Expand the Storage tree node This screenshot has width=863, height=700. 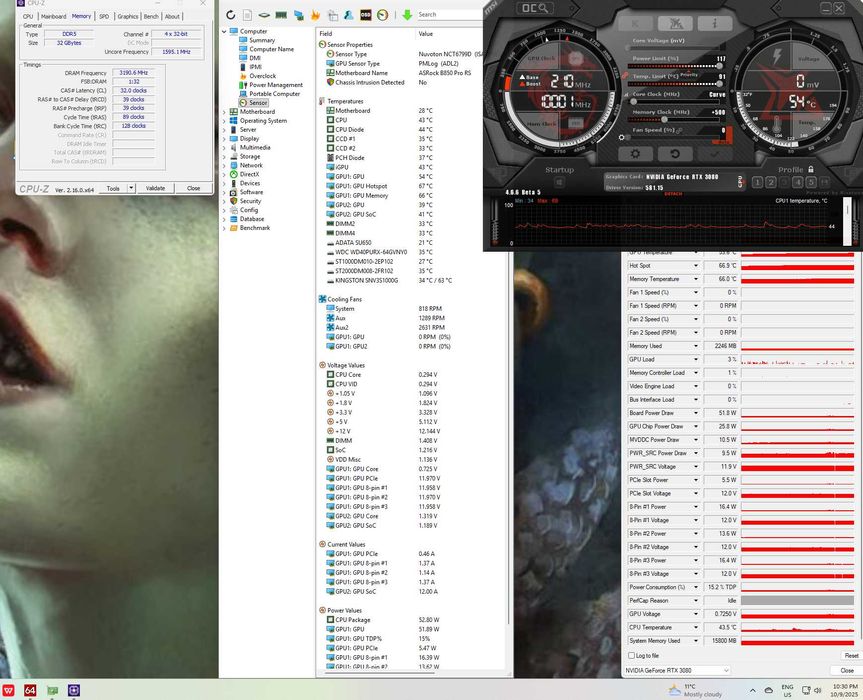tap(224, 156)
